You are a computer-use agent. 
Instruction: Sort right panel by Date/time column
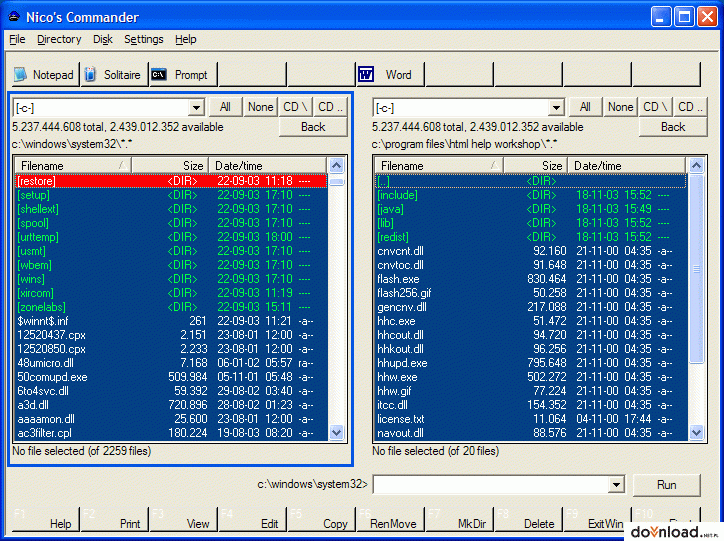point(627,165)
